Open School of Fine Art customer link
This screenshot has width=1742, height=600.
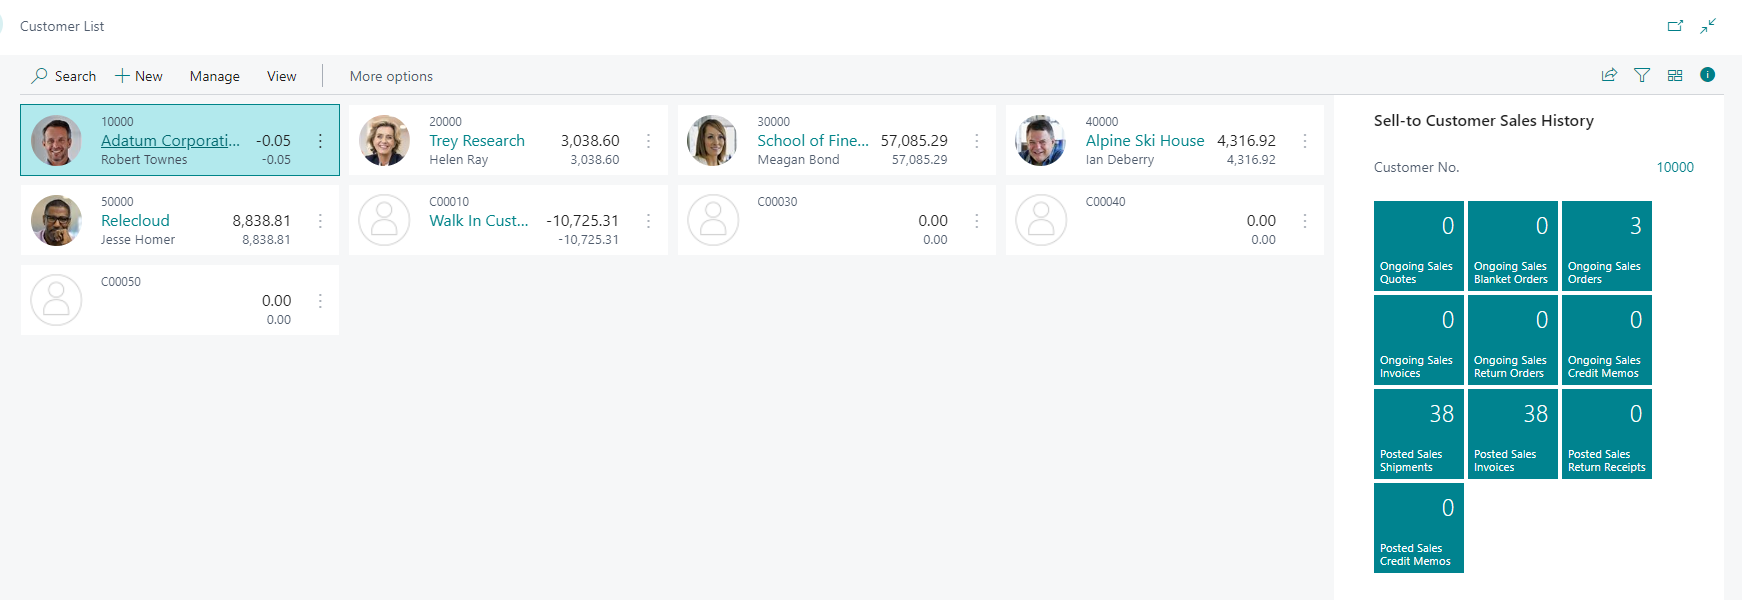(x=812, y=141)
